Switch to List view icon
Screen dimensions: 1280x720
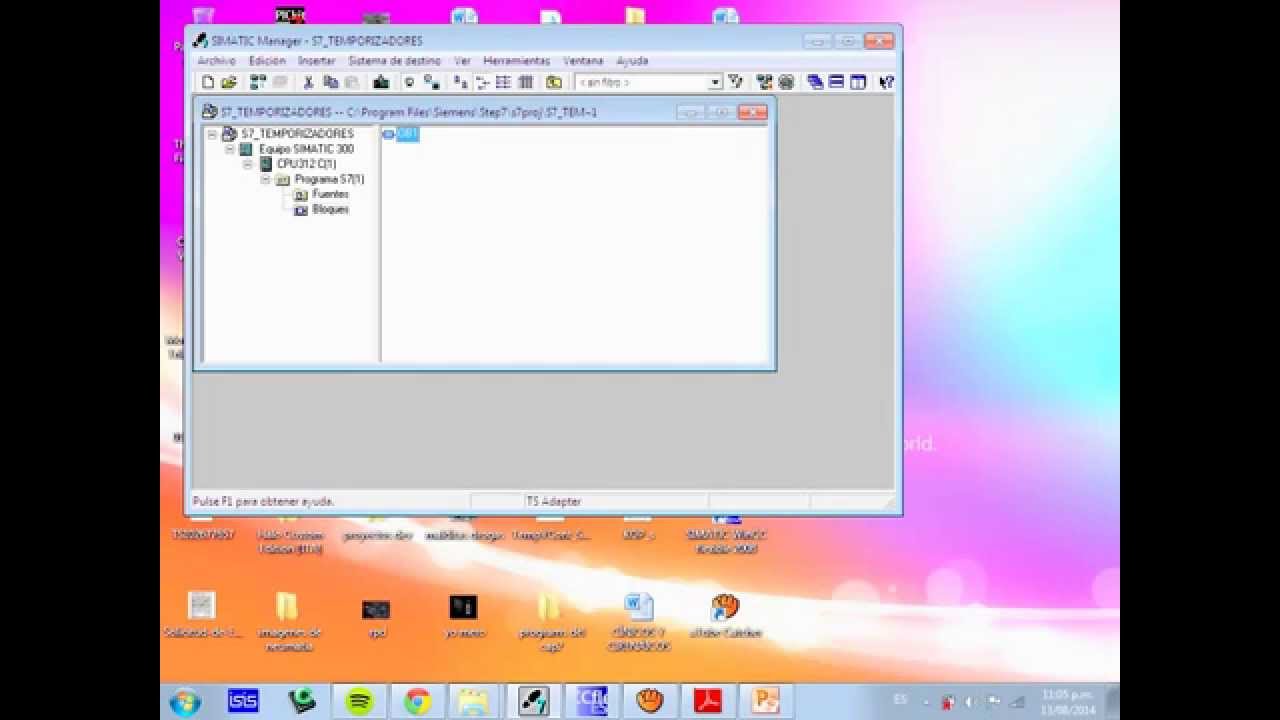pyautogui.click(x=503, y=82)
